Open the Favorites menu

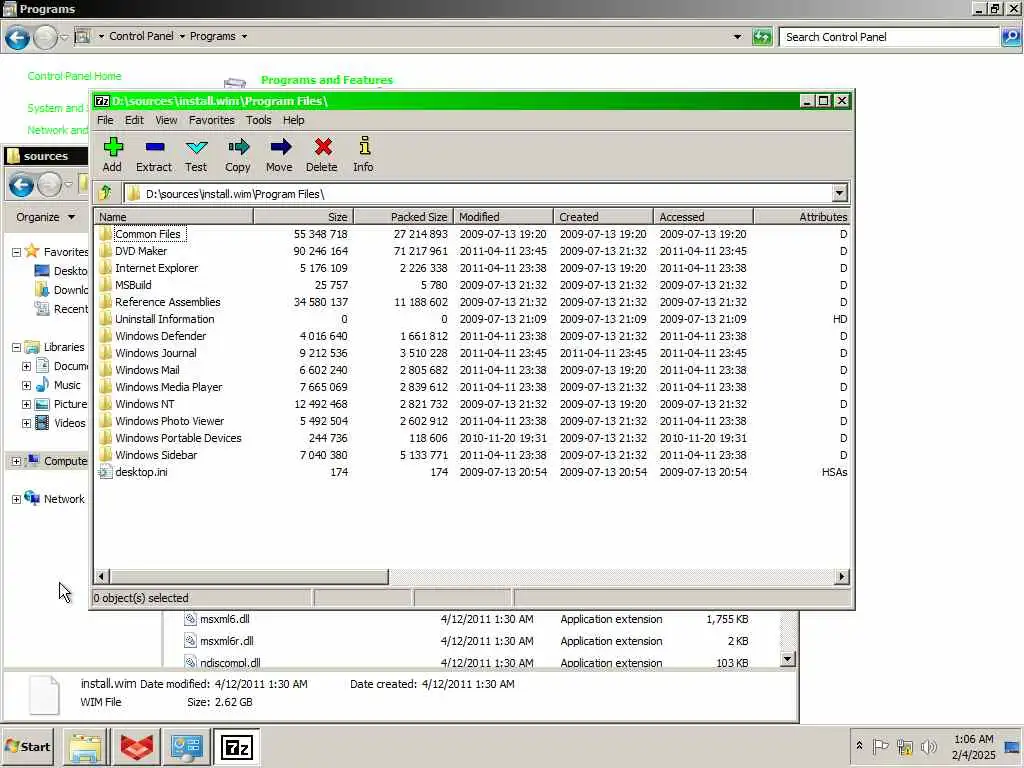tap(212, 120)
